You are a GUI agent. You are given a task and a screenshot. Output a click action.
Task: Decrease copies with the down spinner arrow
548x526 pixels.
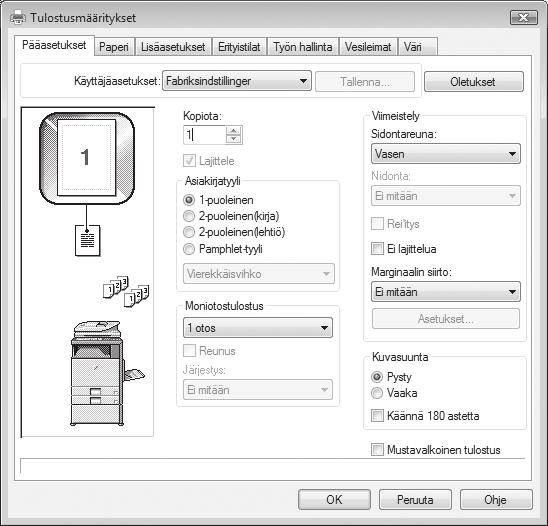tap(233, 139)
